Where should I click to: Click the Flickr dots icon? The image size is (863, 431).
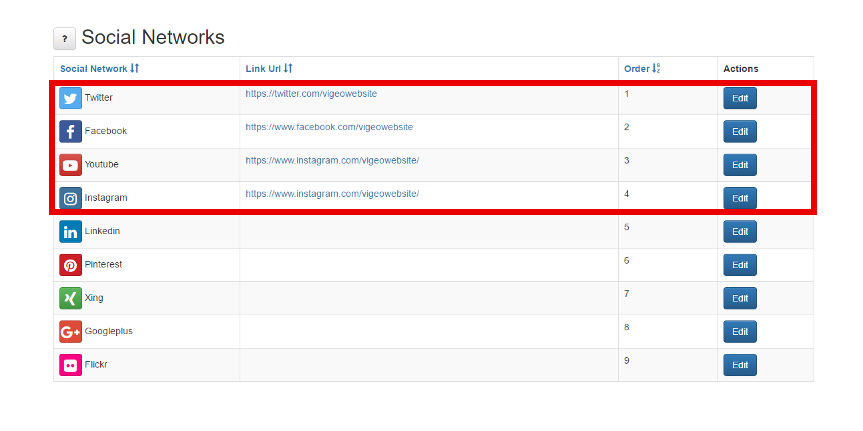pyautogui.click(x=70, y=365)
